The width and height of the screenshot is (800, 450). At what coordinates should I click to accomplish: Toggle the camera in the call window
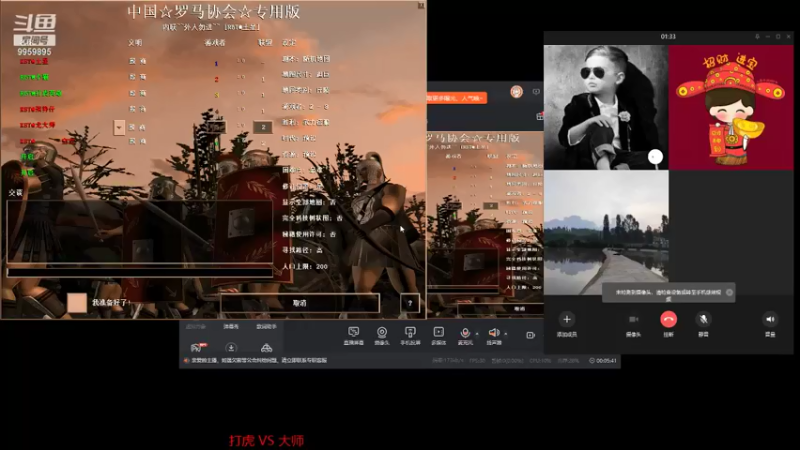point(633,319)
